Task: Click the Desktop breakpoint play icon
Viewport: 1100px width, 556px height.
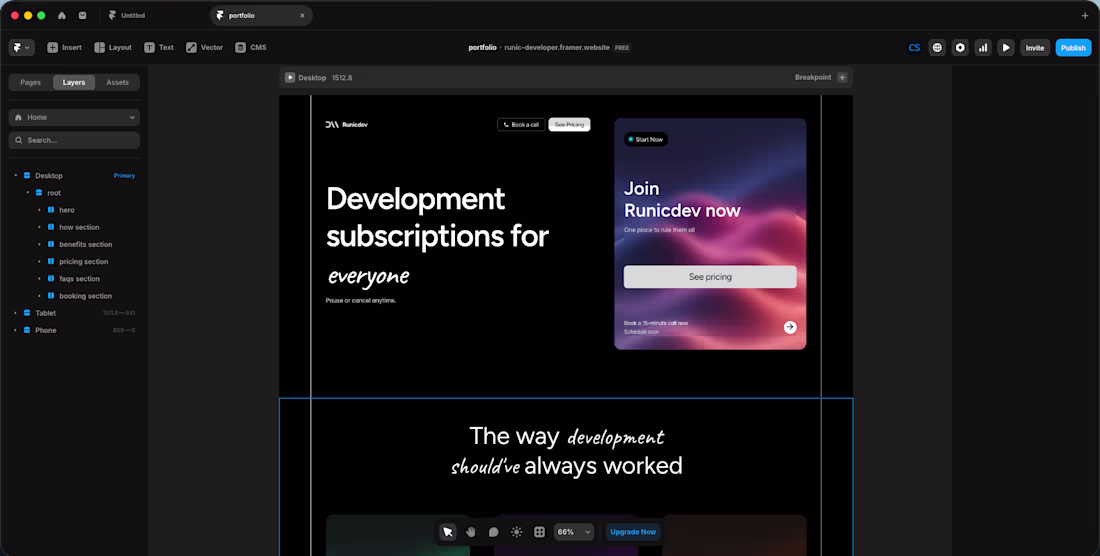Action: click(x=290, y=77)
